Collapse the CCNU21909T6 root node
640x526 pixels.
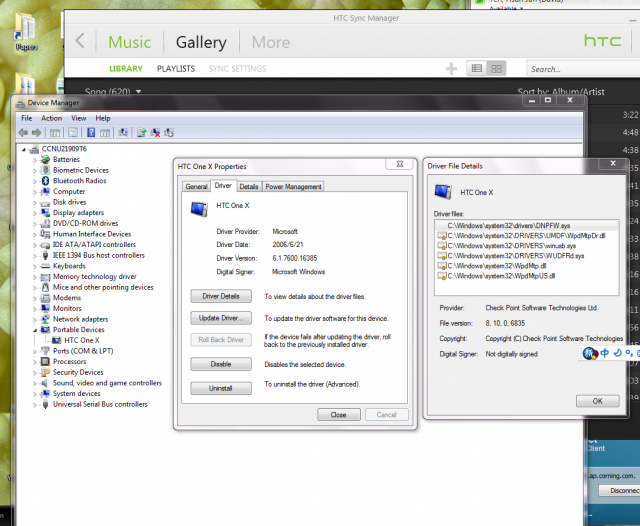pos(24,149)
